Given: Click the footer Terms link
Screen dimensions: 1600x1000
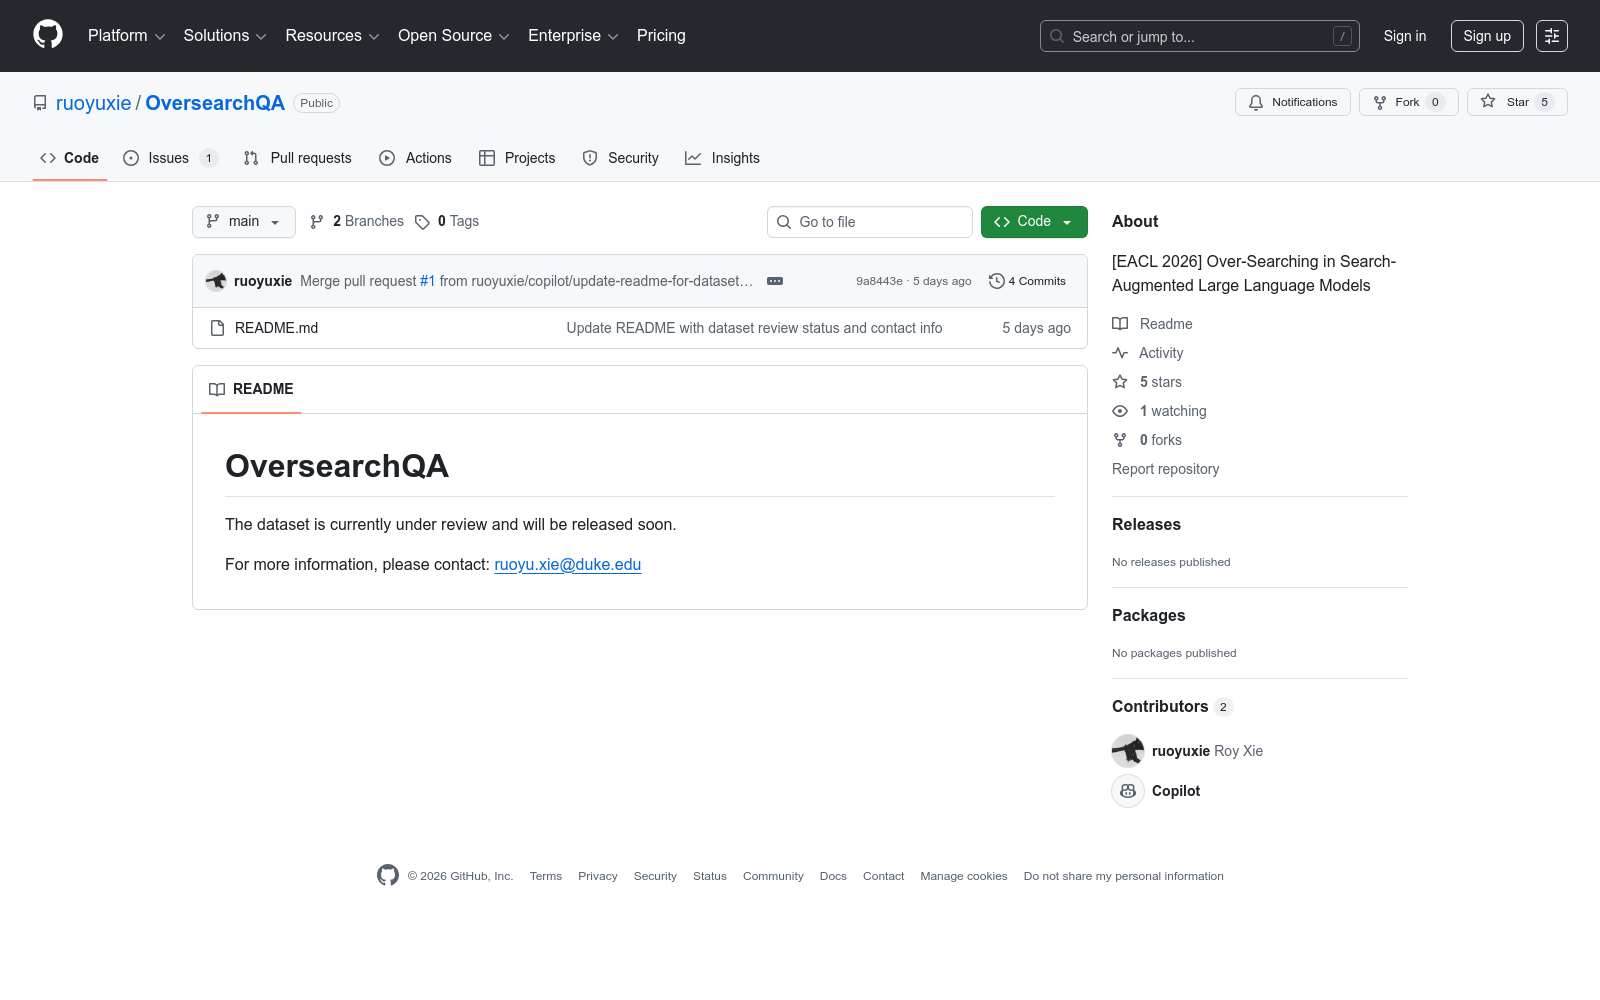Looking at the screenshot, I should click(546, 876).
